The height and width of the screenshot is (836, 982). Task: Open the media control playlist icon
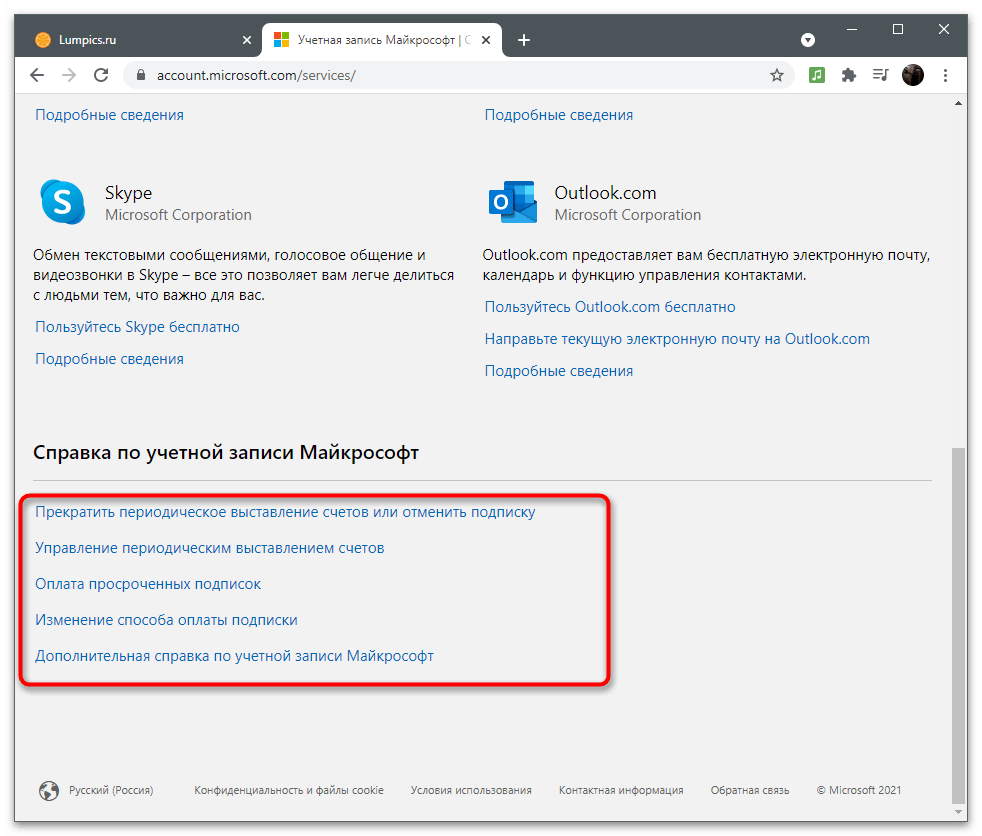pos(881,75)
